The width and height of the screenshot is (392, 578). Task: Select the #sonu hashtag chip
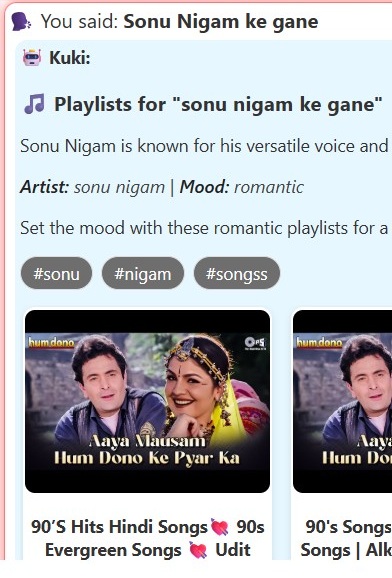56,274
